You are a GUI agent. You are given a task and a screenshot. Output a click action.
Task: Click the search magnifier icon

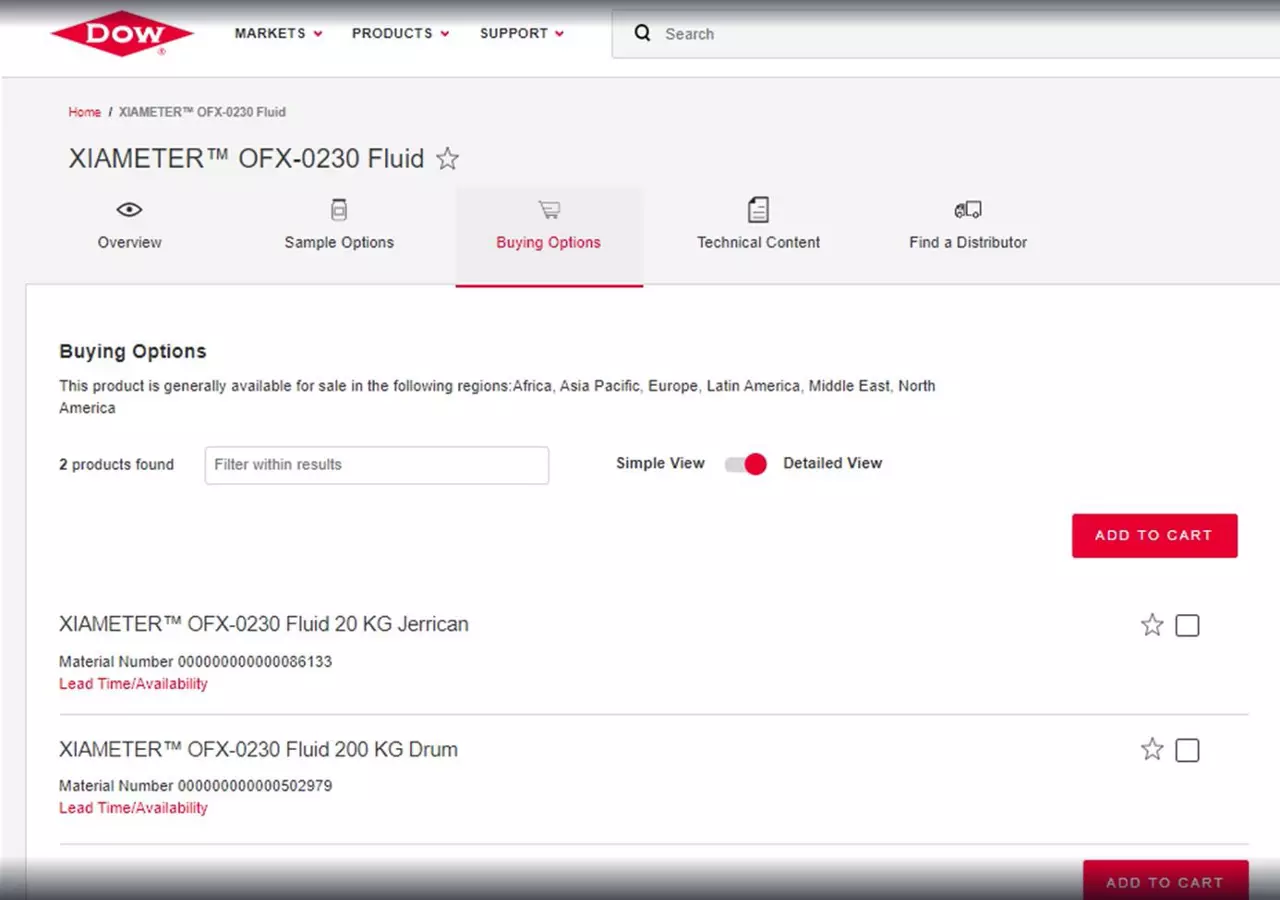click(643, 34)
